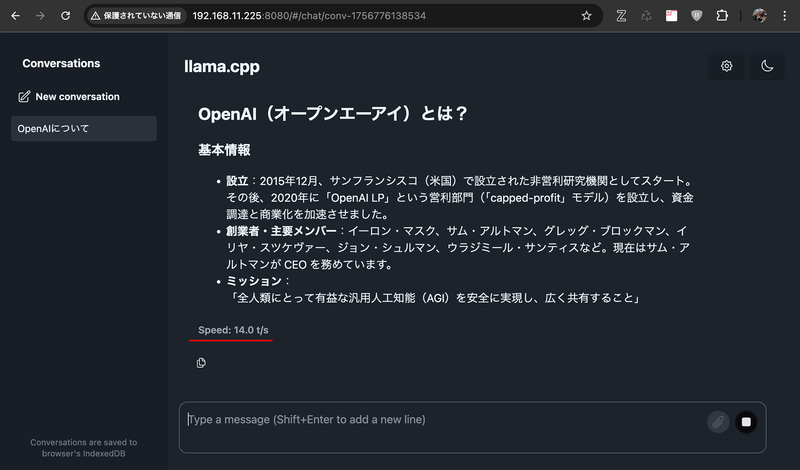The width and height of the screenshot is (800, 470).
Task: Open the red calendar extension icon
Action: (x=671, y=16)
